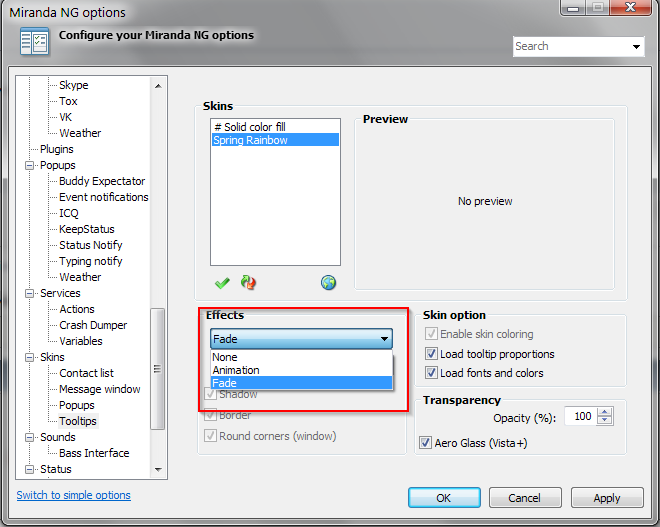Click the Opacity percentage field
The width and height of the screenshot is (660, 527).
(581, 416)
